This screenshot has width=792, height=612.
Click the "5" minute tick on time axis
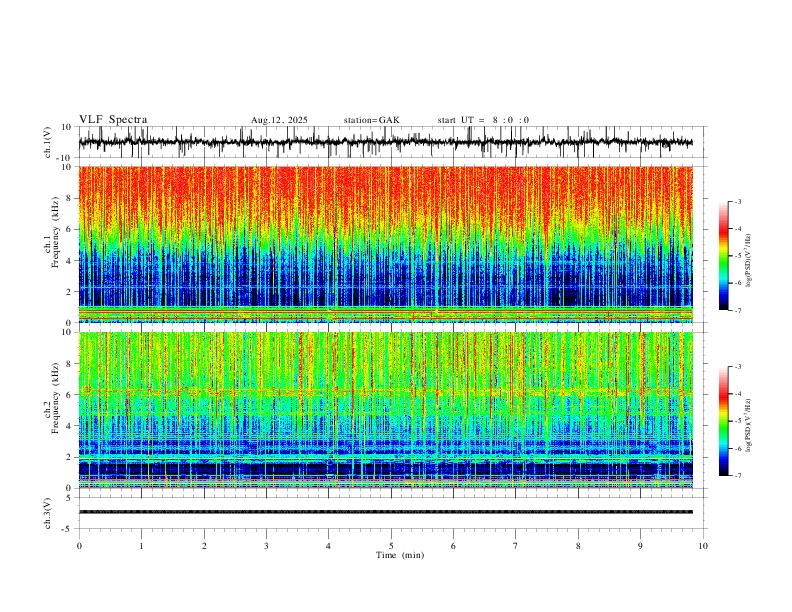tap(391, 546)
